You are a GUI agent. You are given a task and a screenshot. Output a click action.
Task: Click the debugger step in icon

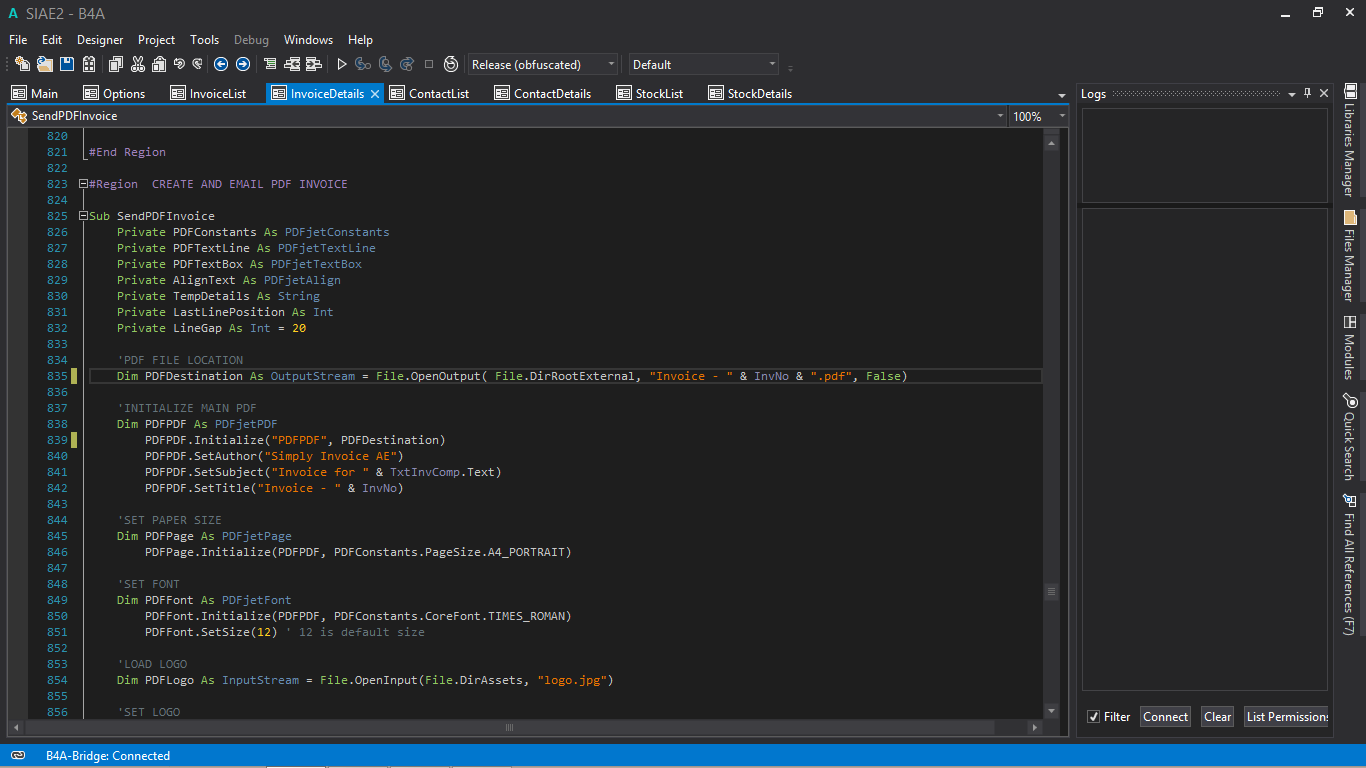coord(363,64)
